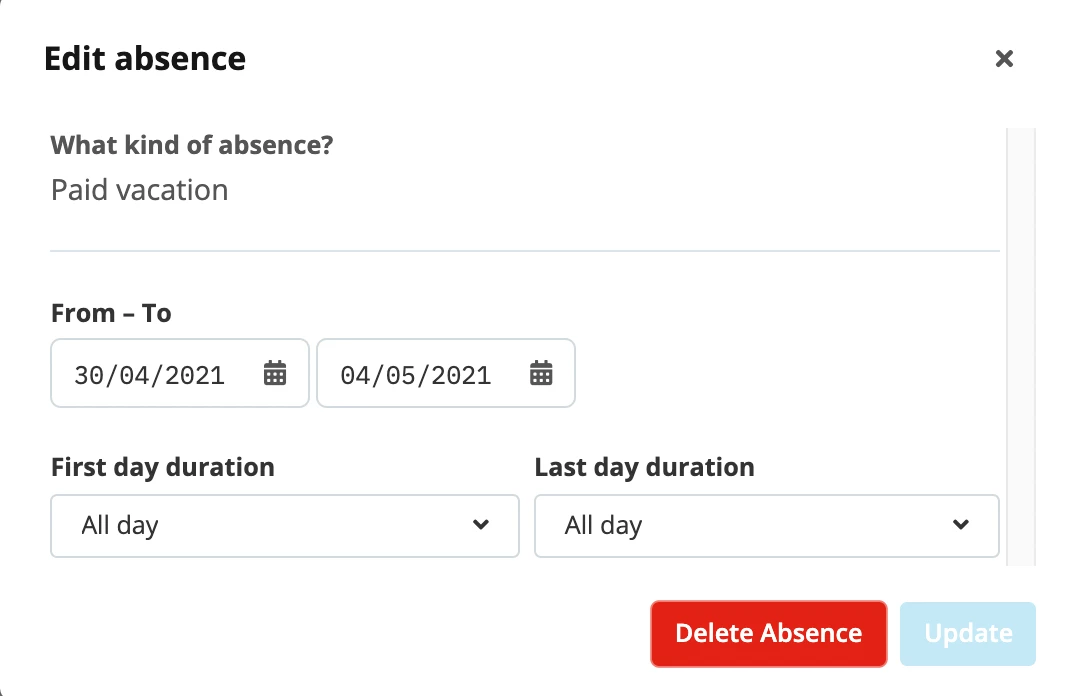Expand the First day duration dropdown
Screen dimensions: 1066x696
pos(285,526)
